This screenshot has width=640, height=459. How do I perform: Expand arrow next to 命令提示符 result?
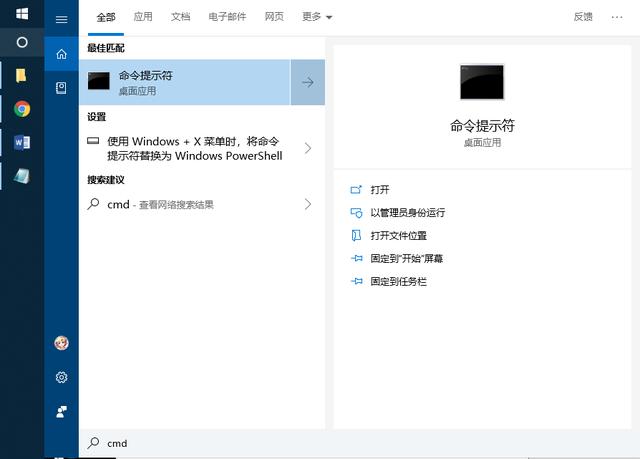308,82
